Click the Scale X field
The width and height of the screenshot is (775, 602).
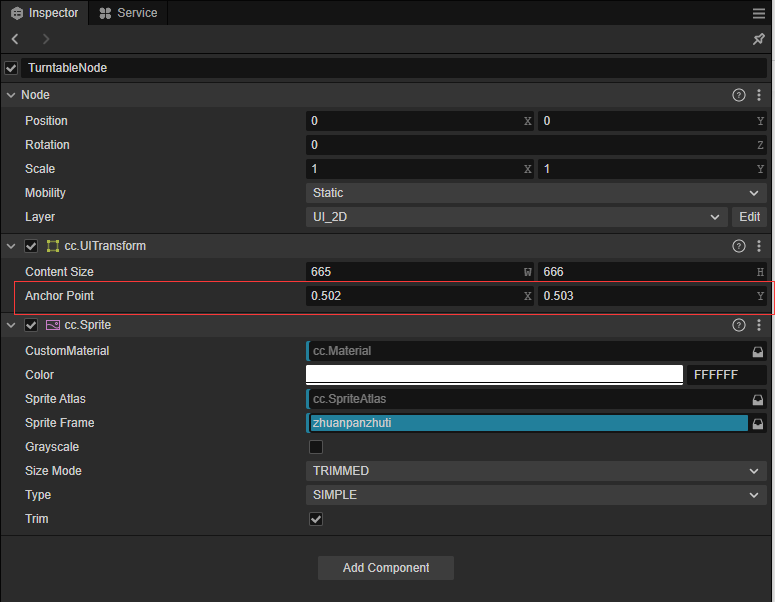point(419,169)
